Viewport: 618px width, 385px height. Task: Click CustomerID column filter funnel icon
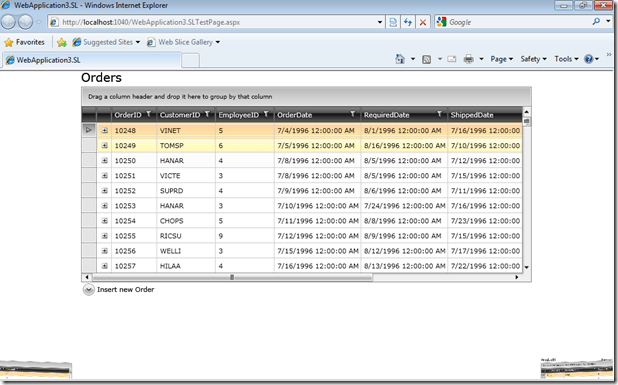click(x=207, y=114)
